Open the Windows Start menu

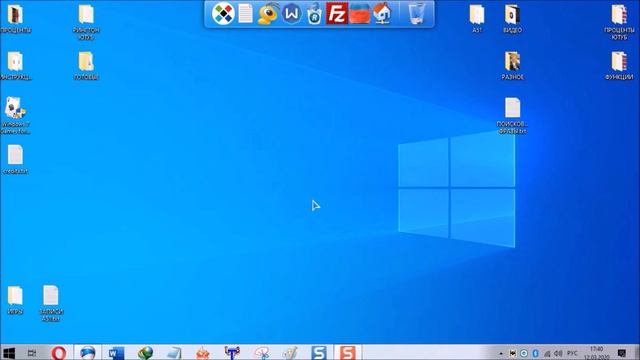click(x=9, y=353)
